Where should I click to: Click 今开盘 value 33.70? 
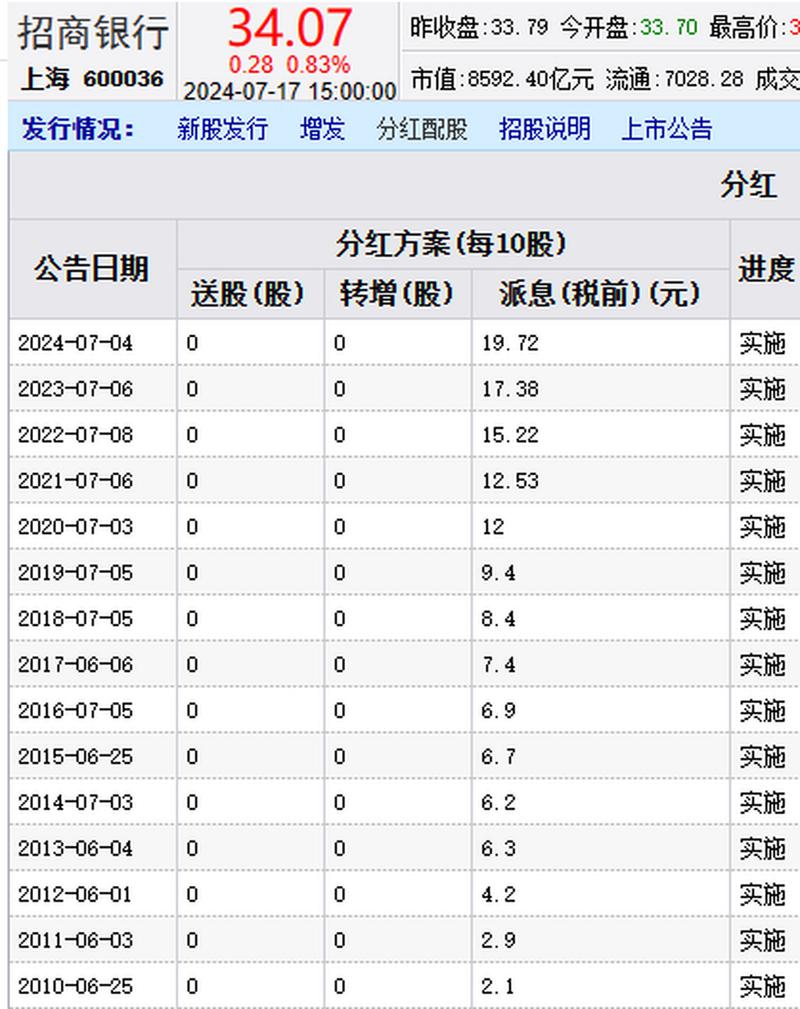tap(669, 27)
